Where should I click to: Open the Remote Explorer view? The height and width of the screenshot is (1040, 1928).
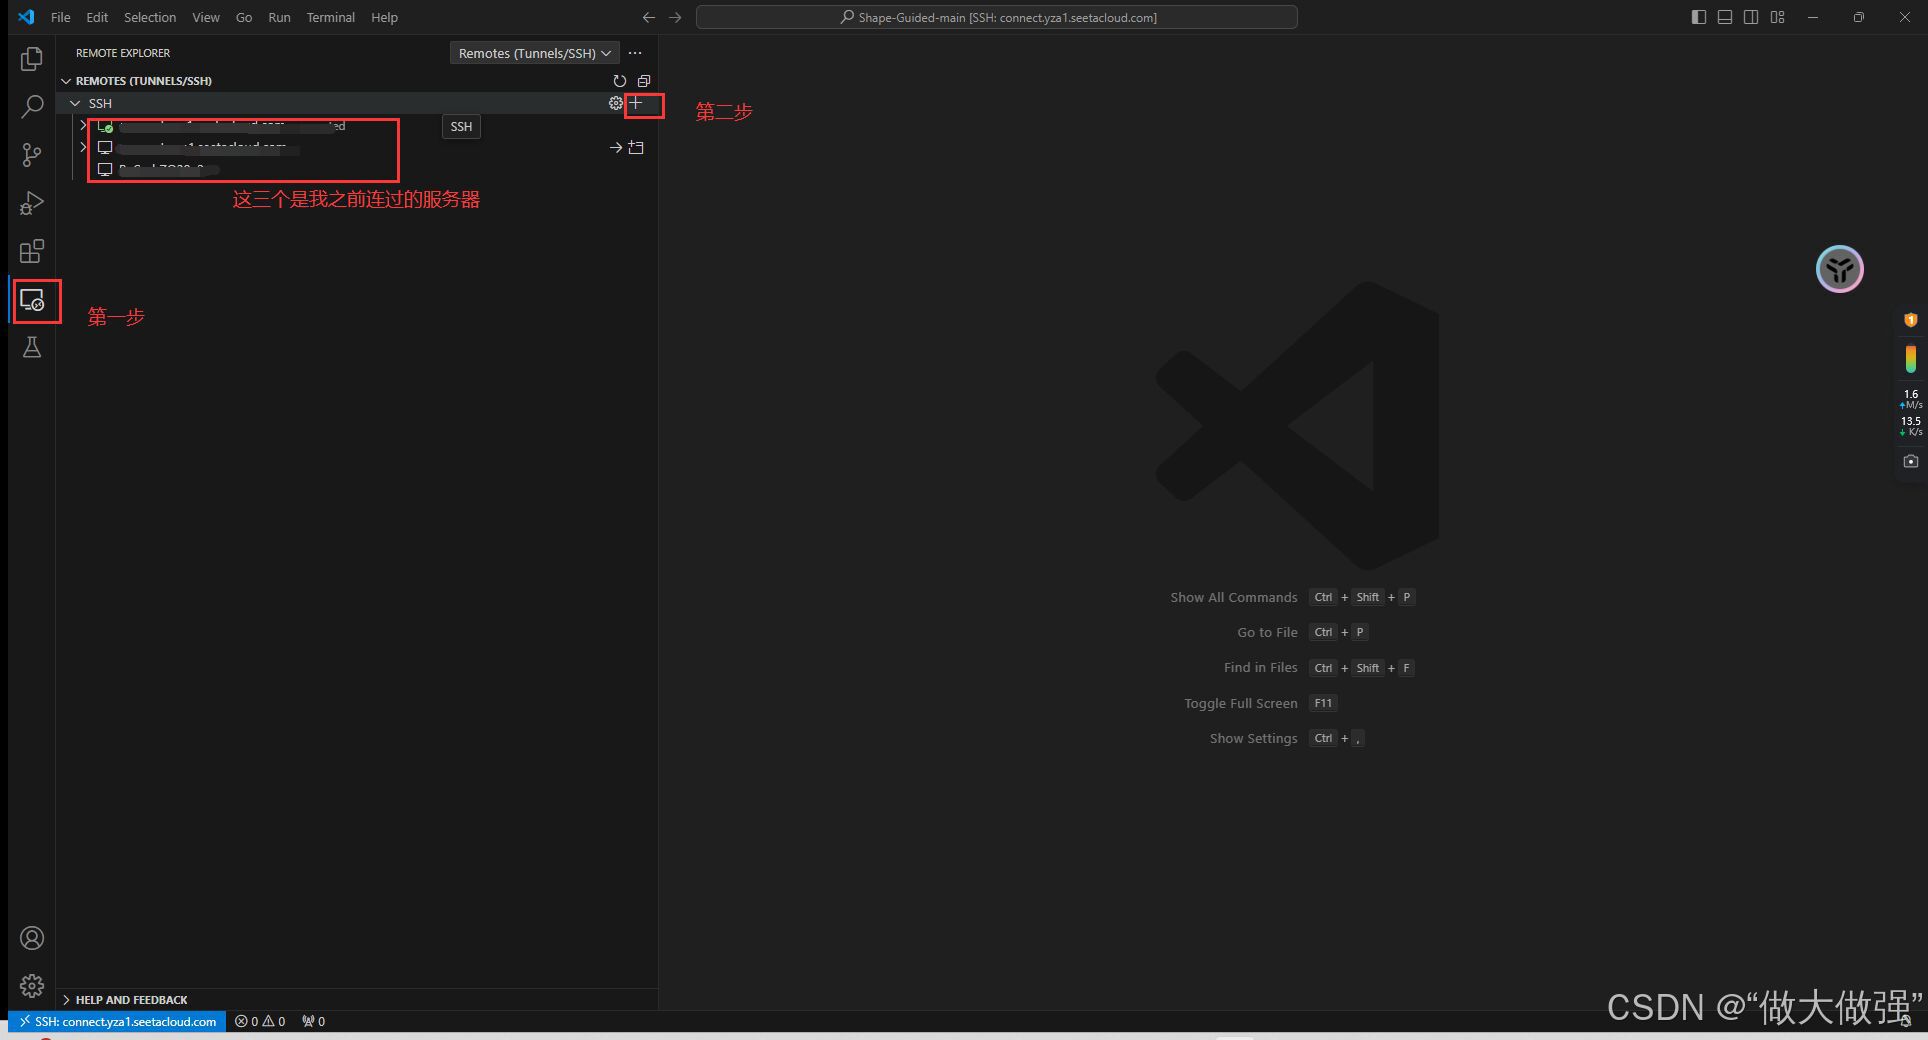(32, 300)
